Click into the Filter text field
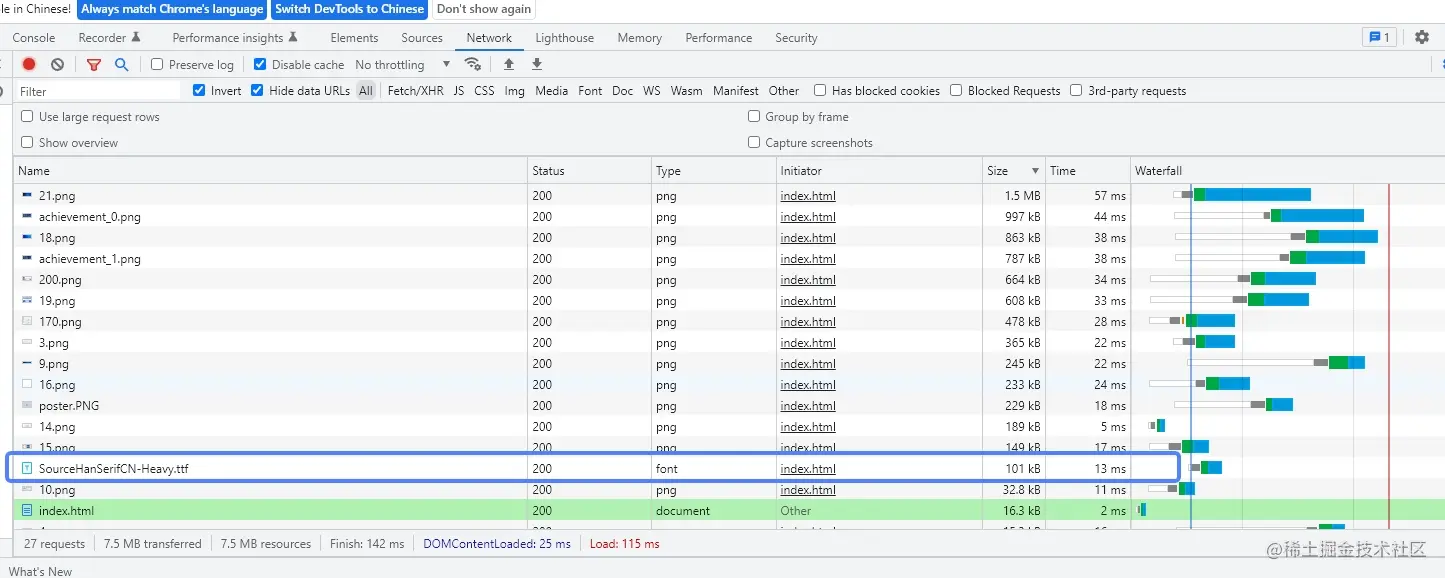The height and width of the screenshot is (578, 1445). (x=97, y=91)
